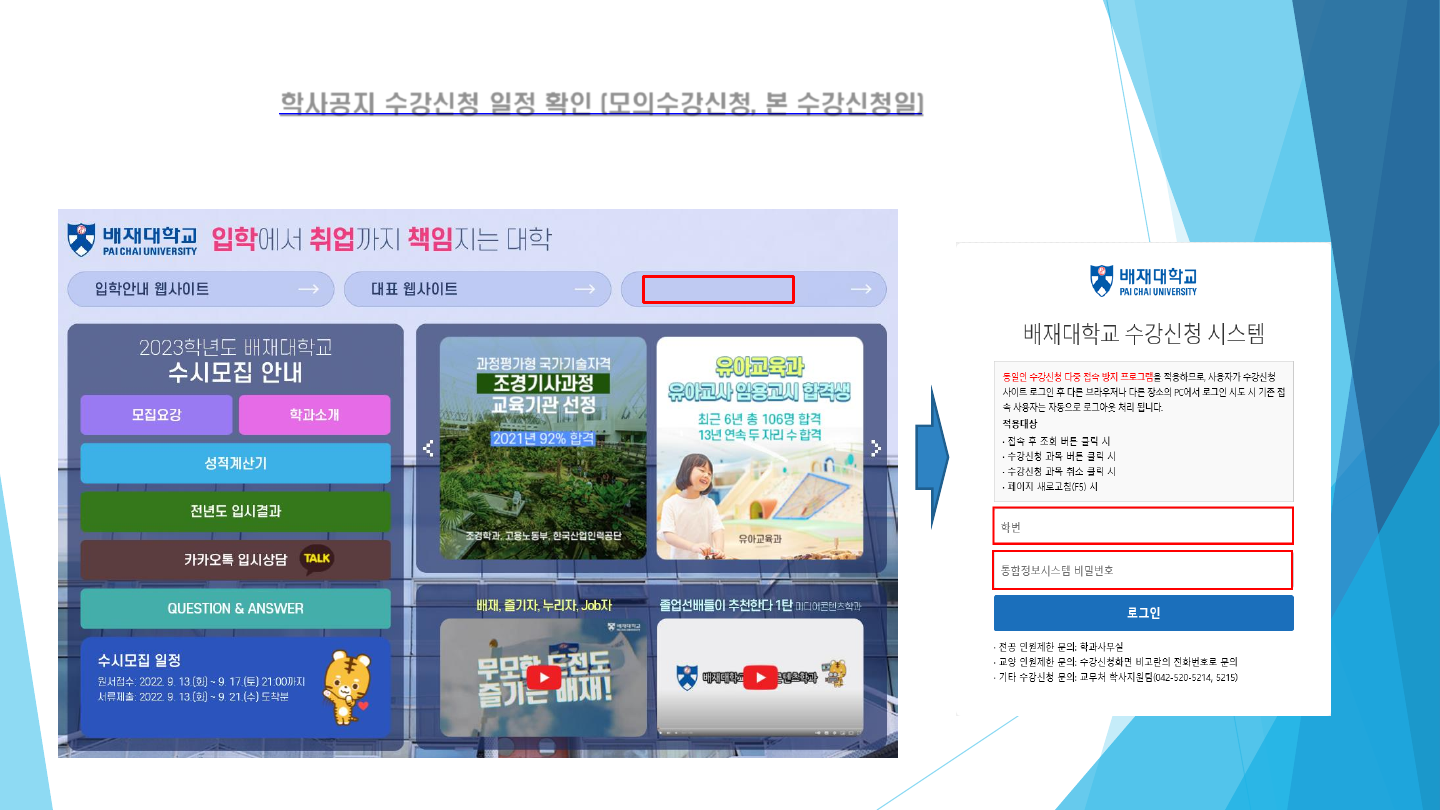Click the blue 로그인 button

[x=1144, y=613]
